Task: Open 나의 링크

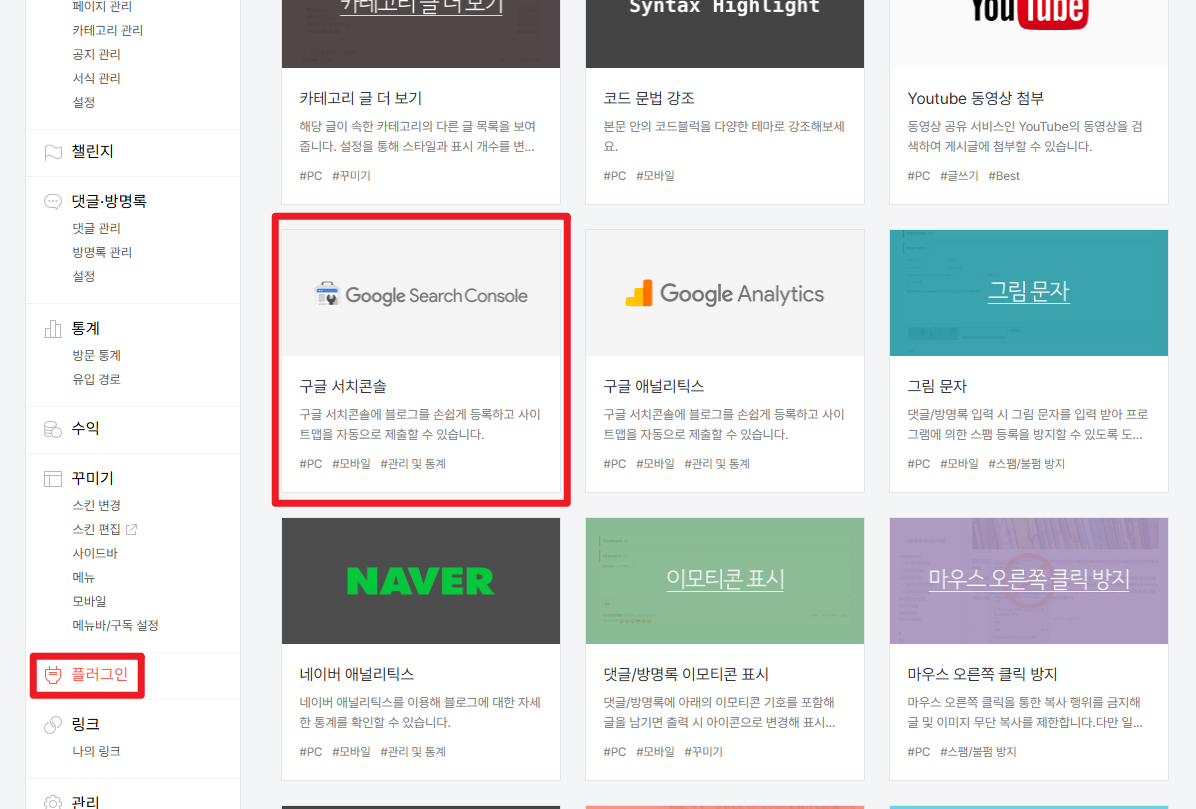Action: [96, 751]
